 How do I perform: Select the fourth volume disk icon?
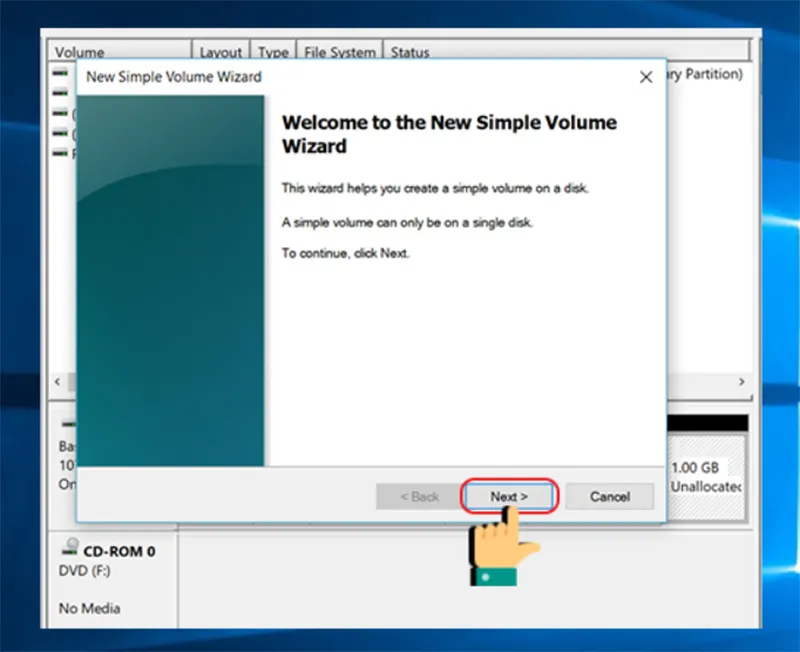(x=60, y=133)
